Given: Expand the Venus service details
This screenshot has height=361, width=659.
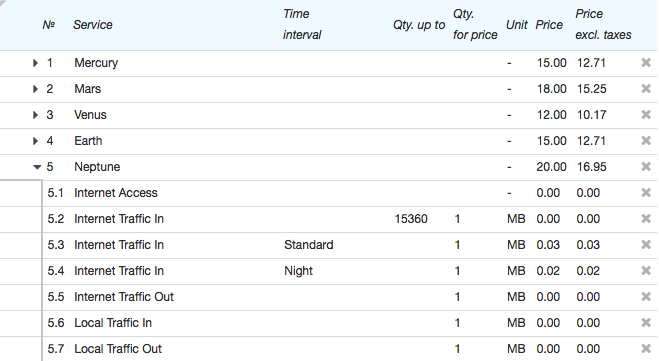Looking at the screenshot, I should 35,115.
